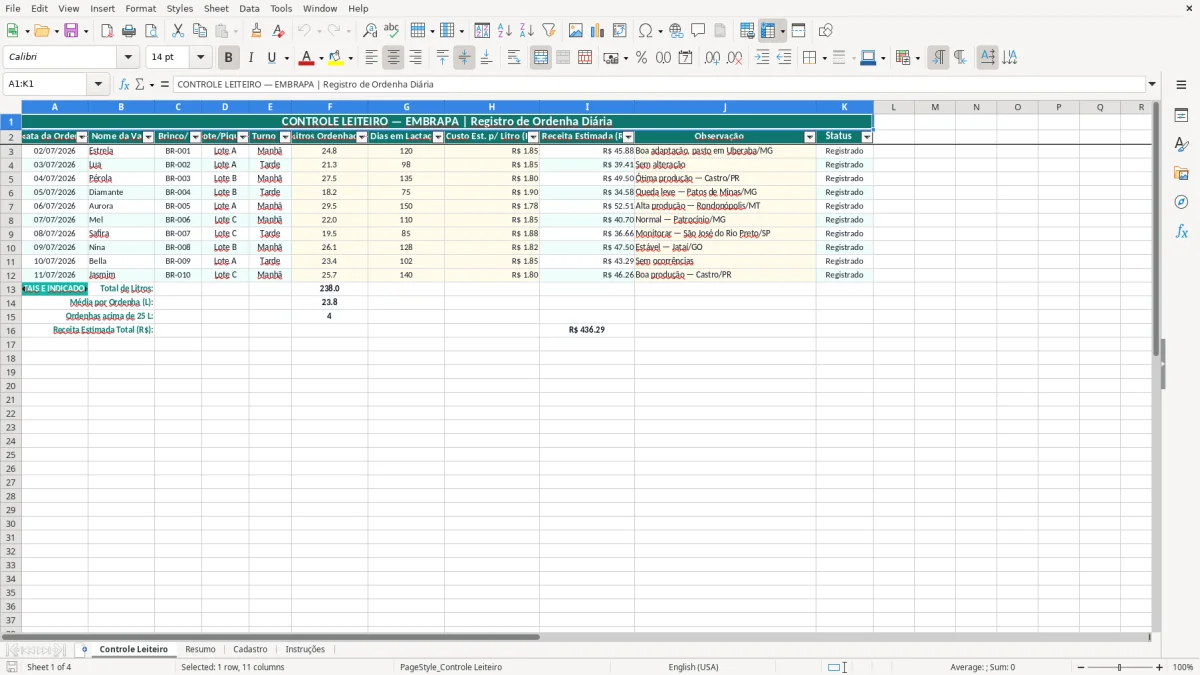Open sidebar Gallery deck
Image resolution: width=1200 pixels, height=675 pixels.
(x=1181, y=174)
